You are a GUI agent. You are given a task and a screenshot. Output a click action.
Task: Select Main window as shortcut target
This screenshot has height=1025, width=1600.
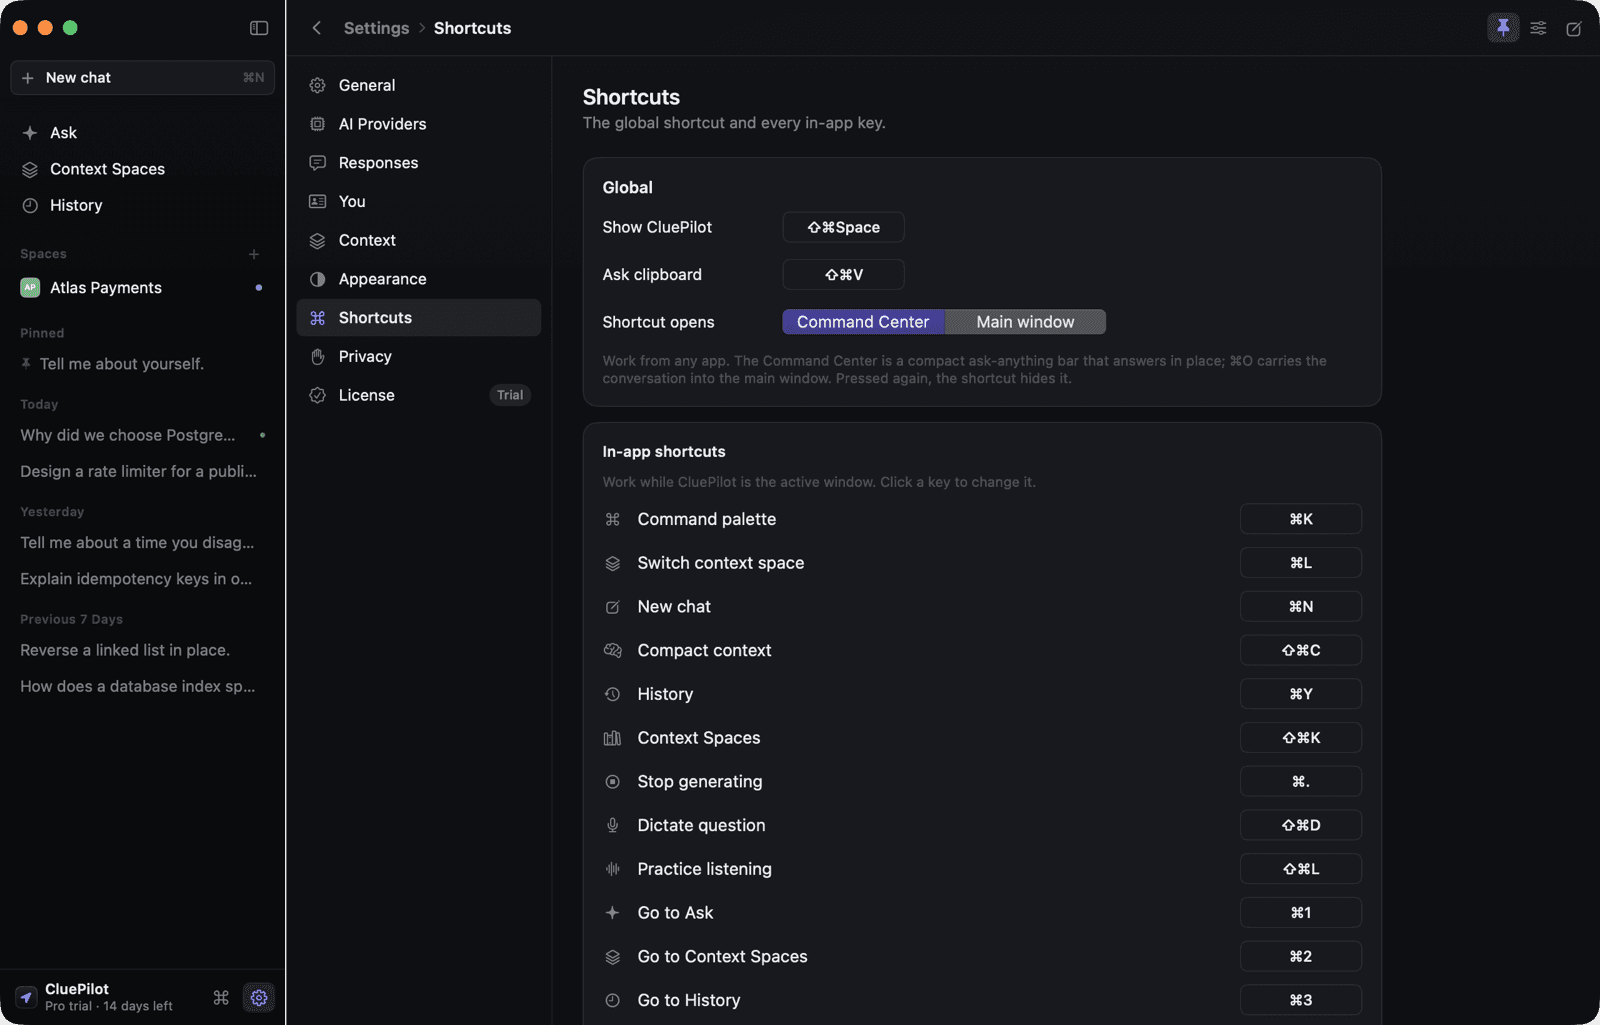pyautogui.click(x=1025, y=322)
